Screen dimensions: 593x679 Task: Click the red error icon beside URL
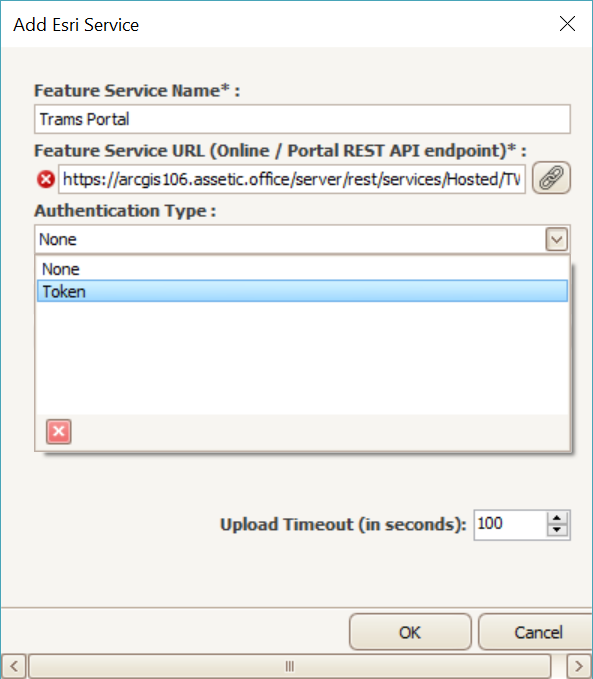45,179
